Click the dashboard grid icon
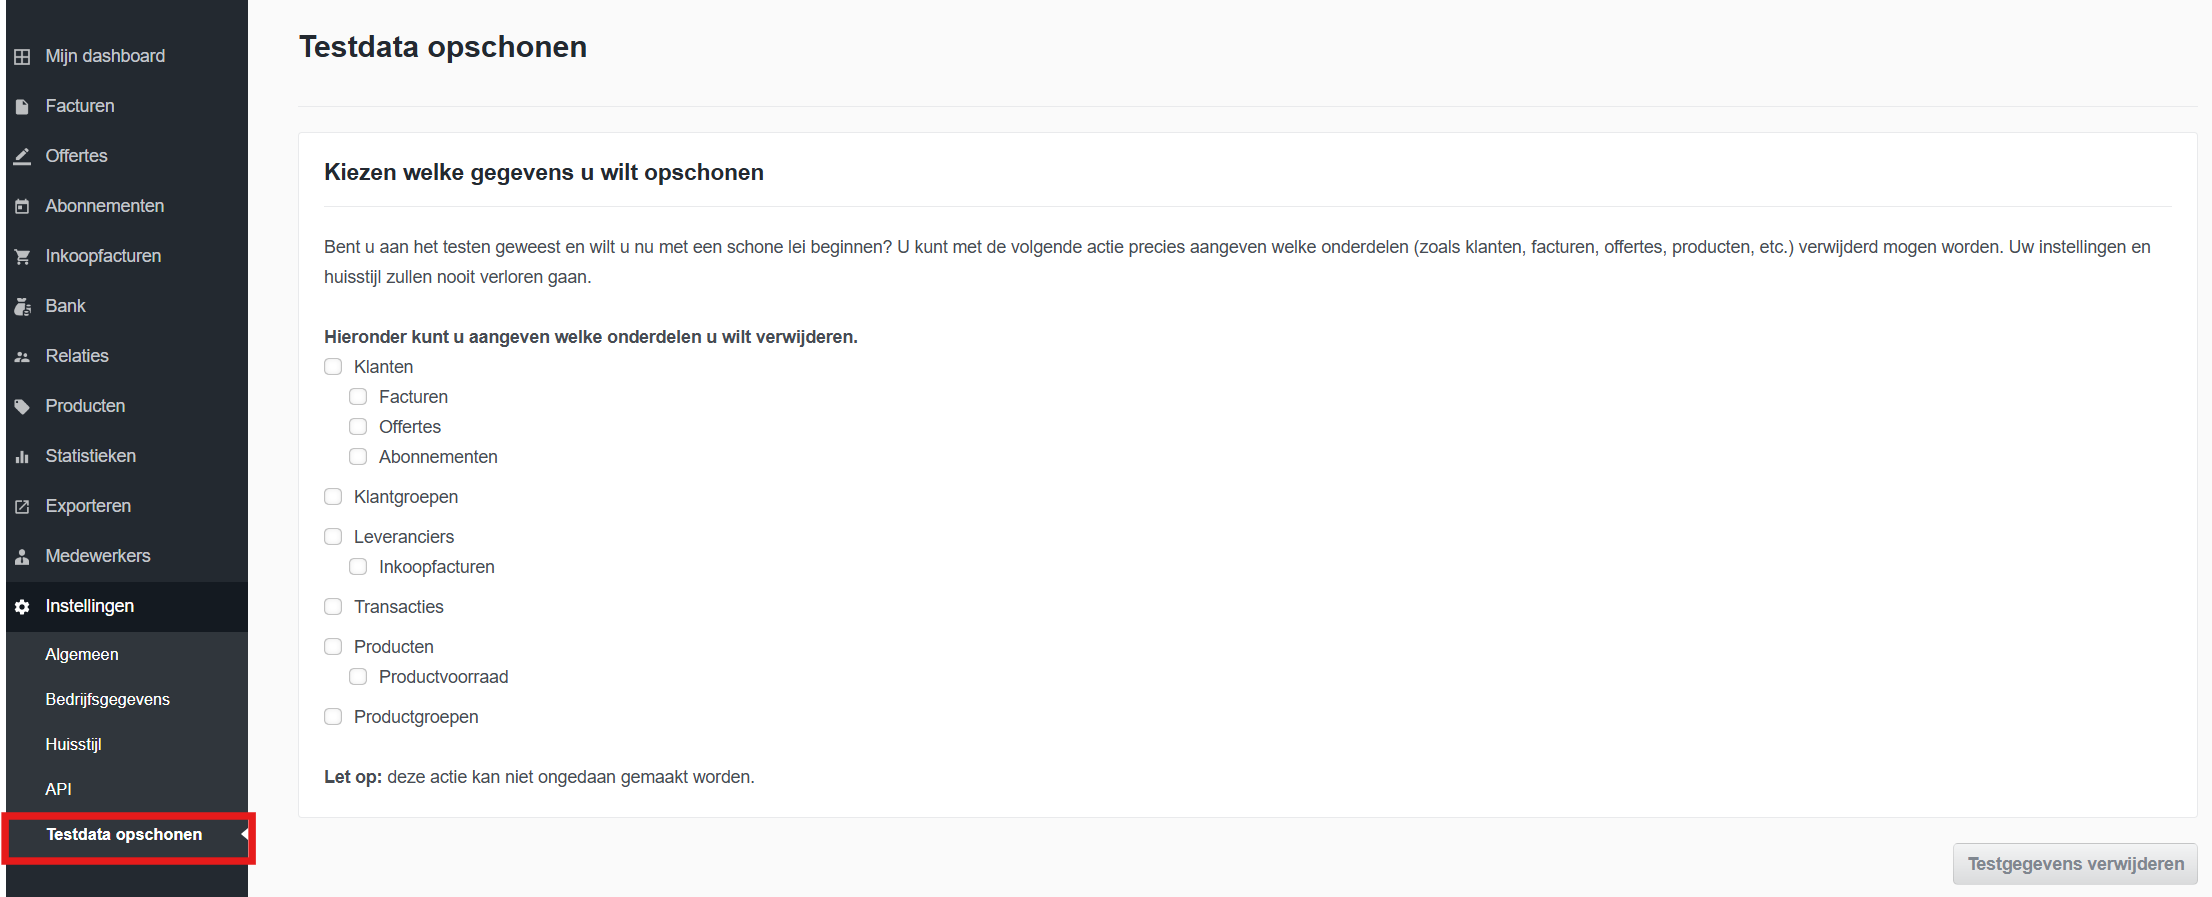The height and width of the screenshot is (897, 2212). tap(22, 57)
